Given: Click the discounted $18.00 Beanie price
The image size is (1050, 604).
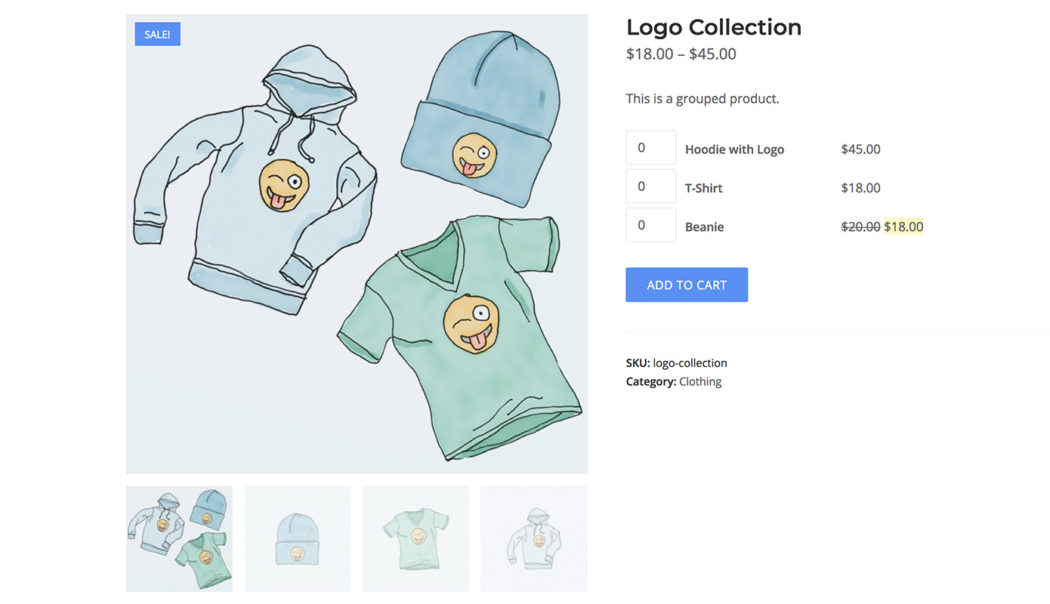Looking at the screenshot, I should point(903,226).
